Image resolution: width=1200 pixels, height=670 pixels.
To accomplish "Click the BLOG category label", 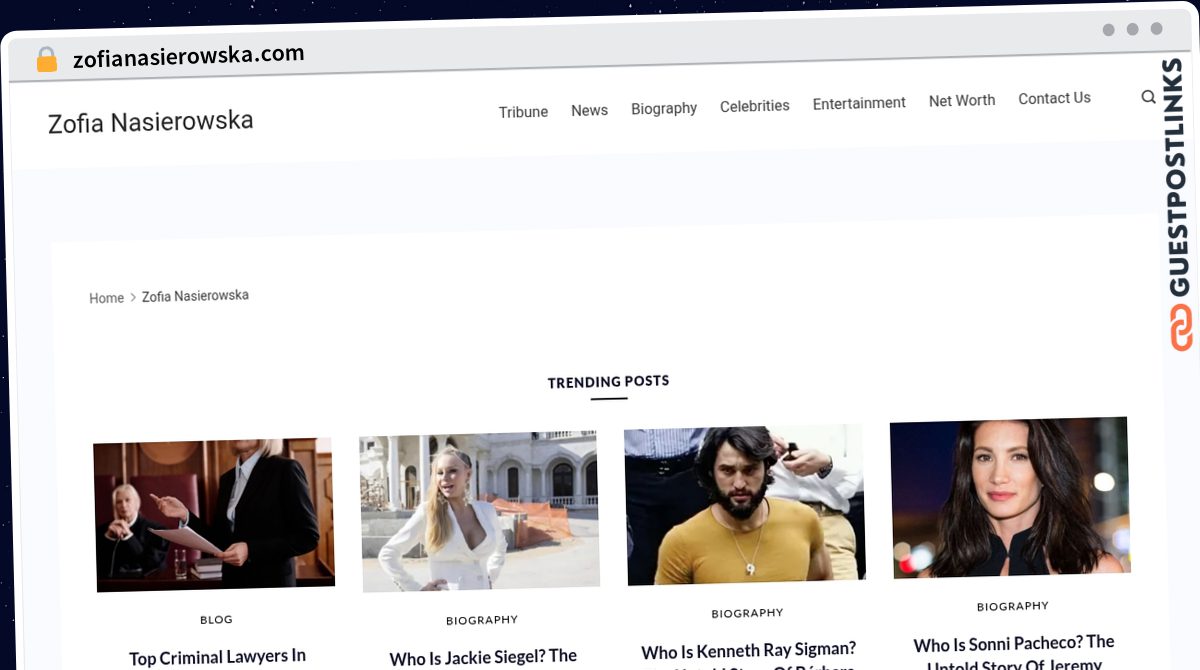I will pyautogui.click(x=216, y=620).
